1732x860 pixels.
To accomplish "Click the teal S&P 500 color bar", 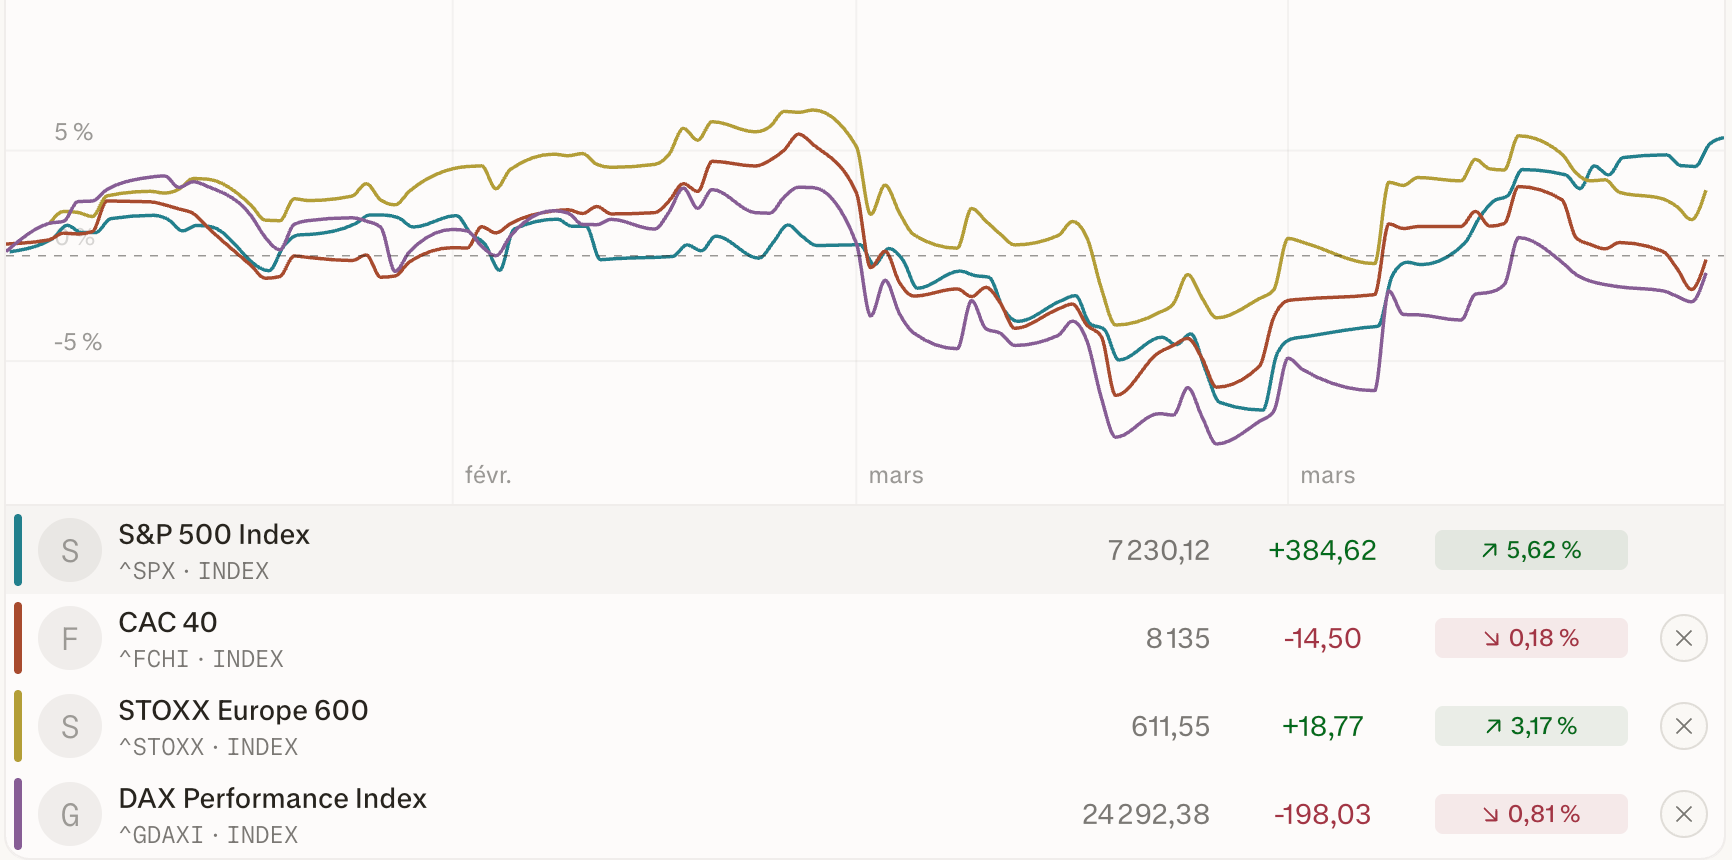I will [x=18, y=550].
